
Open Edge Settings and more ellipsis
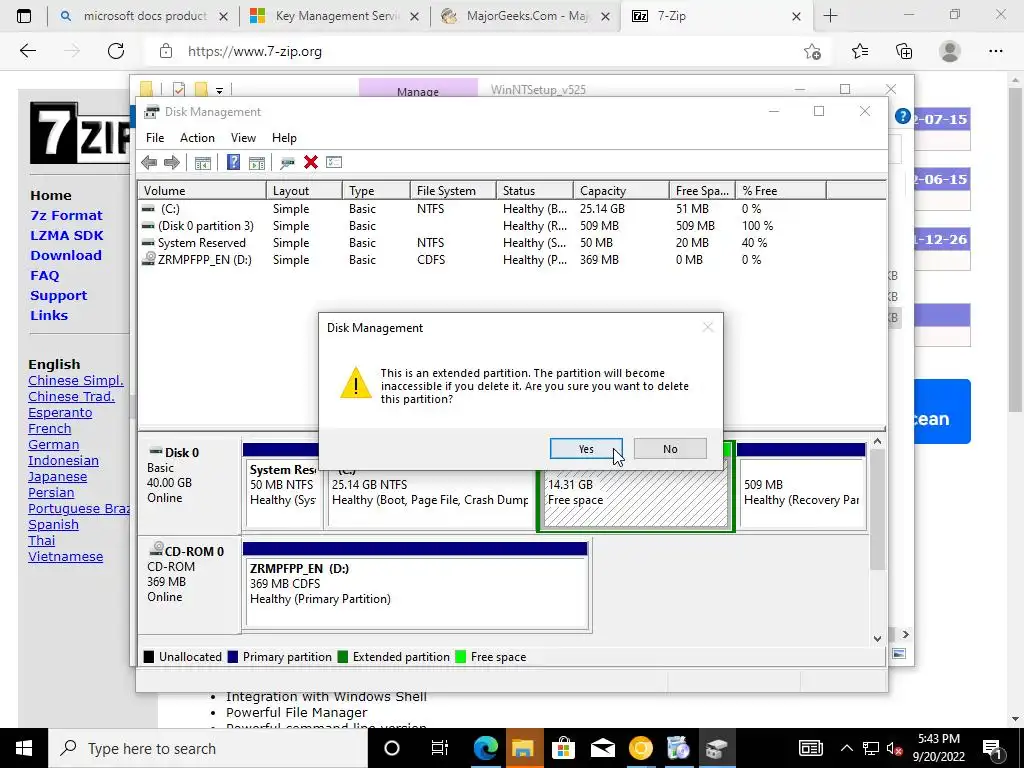tap(995, 51)
